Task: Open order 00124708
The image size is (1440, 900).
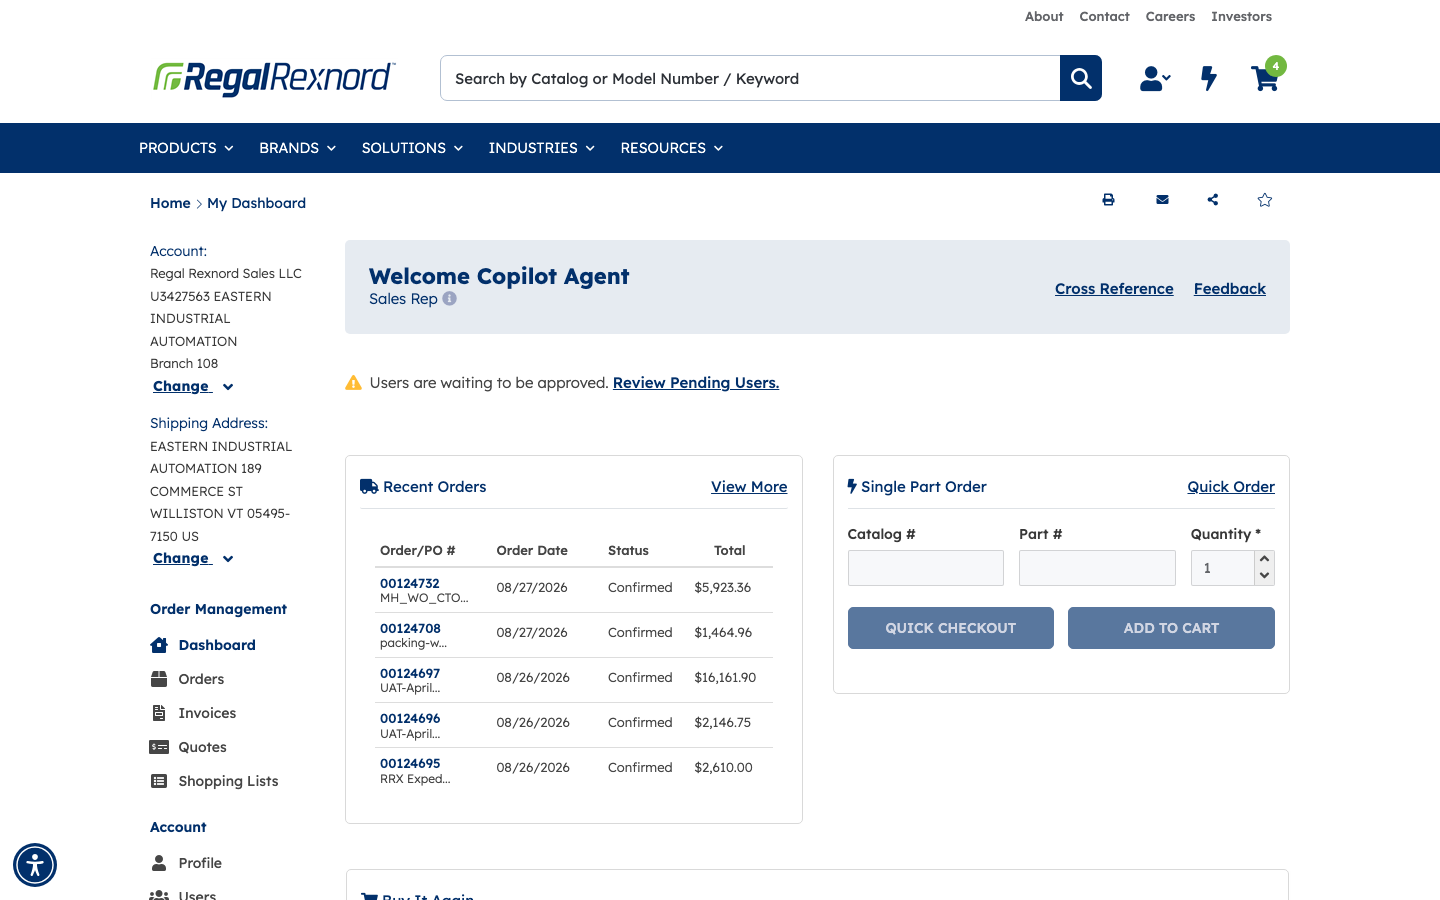Action: (x=410, y=628)
